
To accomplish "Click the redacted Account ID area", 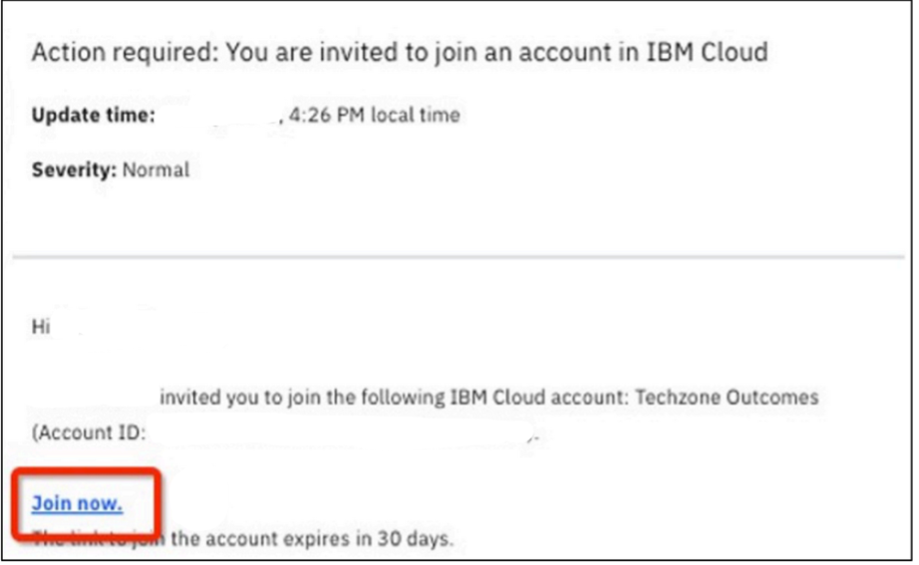I will (x=340, y=434).
